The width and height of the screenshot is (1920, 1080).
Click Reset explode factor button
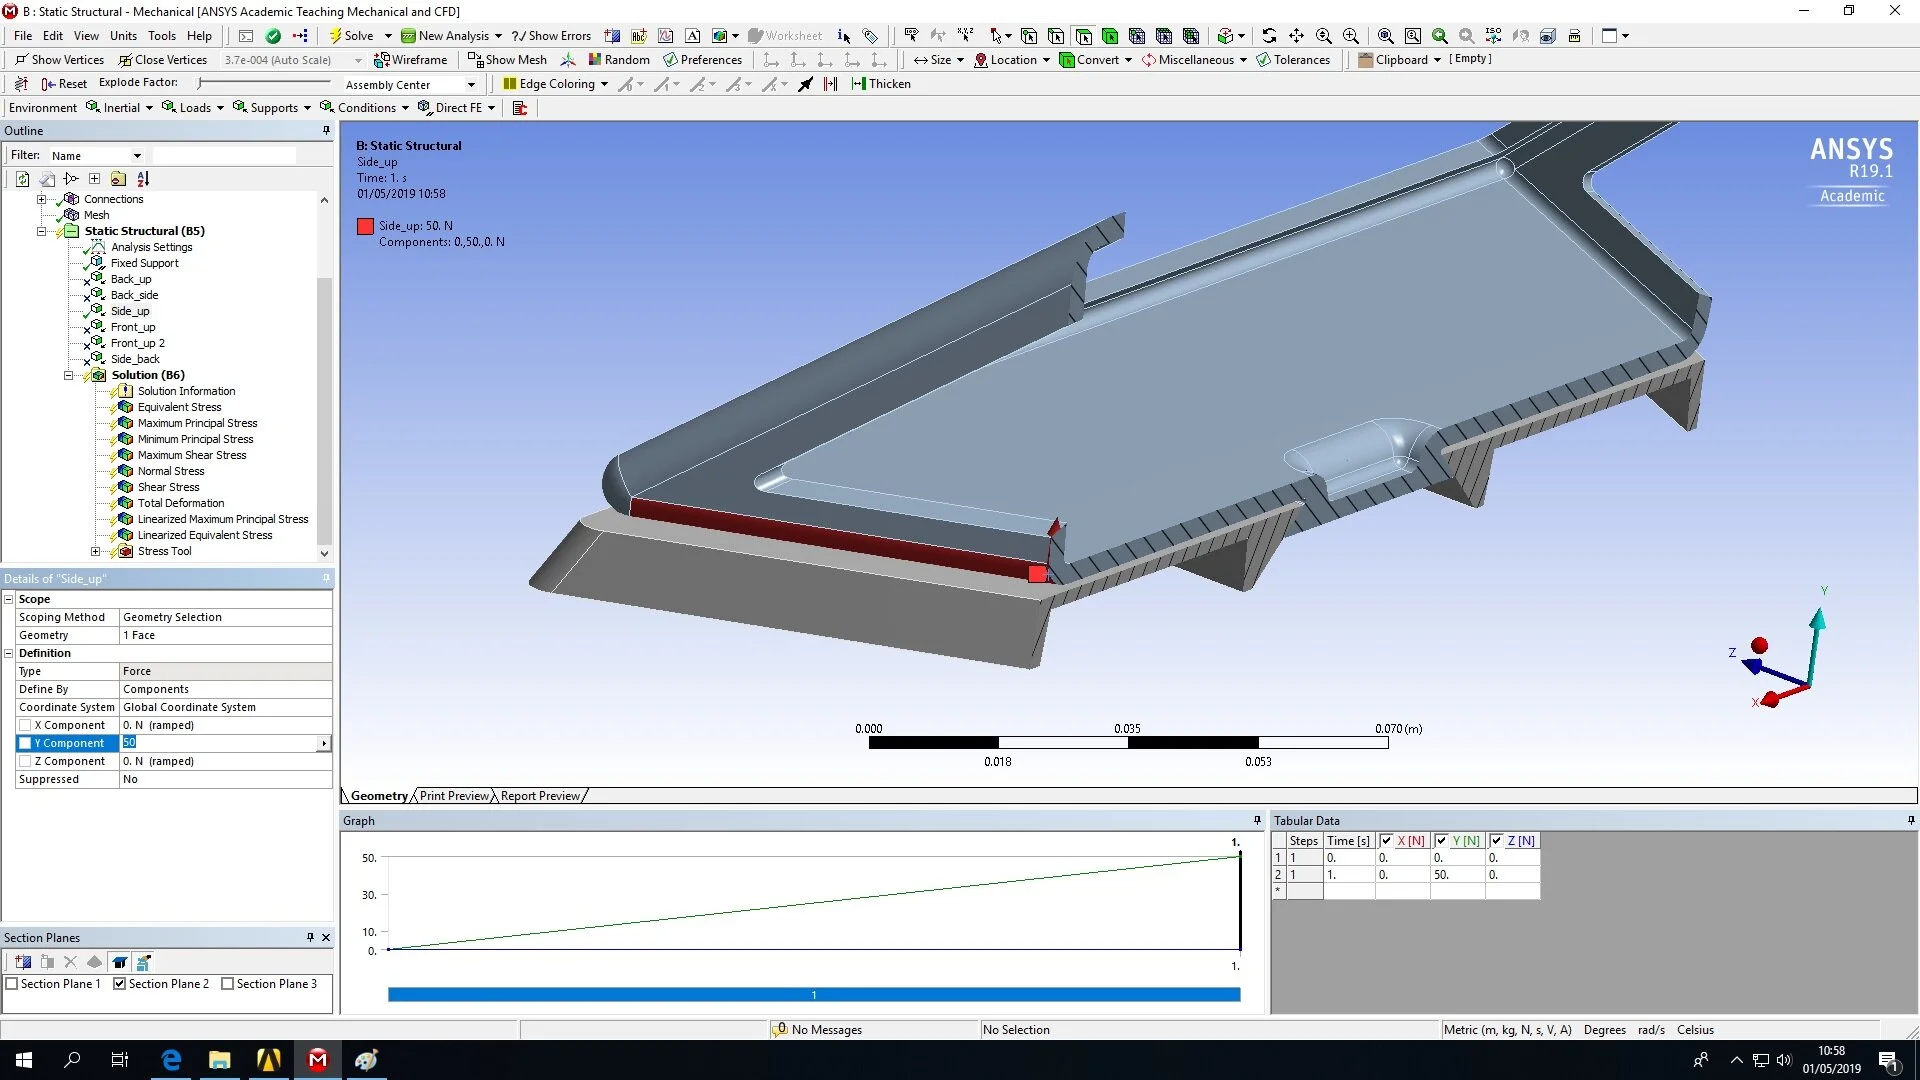tap(64, 84)
